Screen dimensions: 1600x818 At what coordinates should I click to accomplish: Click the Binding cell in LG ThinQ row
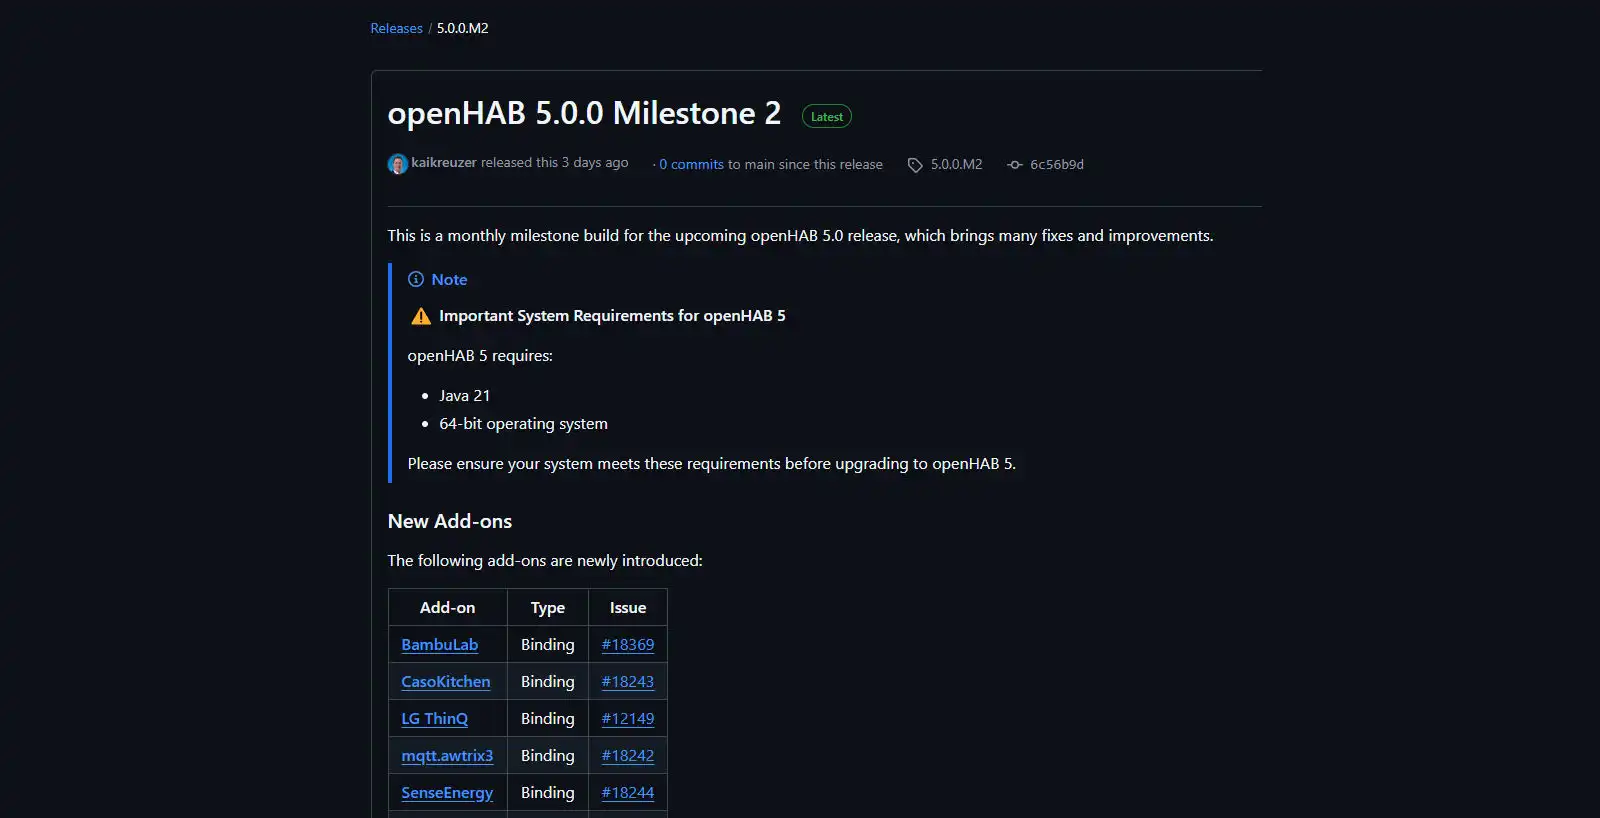tap(548, 719)
